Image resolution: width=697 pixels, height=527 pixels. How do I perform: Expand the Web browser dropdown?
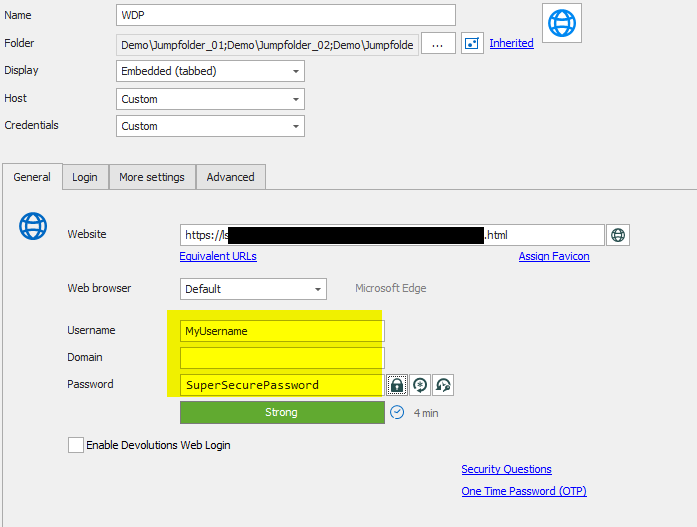coord(253,289)
